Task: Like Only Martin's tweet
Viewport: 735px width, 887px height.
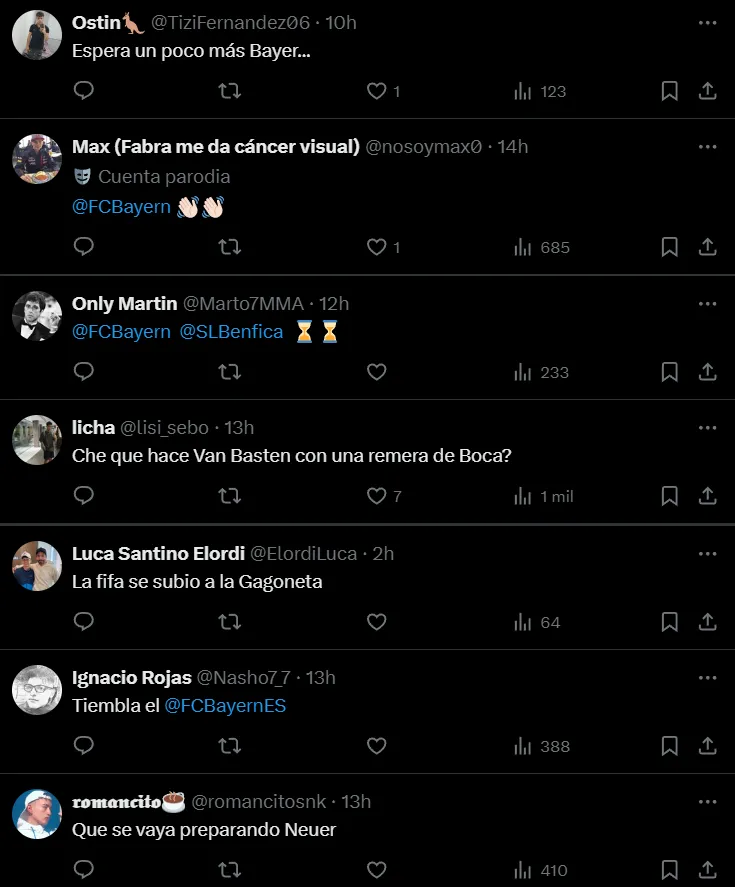Action: click(x=376, y=372)
